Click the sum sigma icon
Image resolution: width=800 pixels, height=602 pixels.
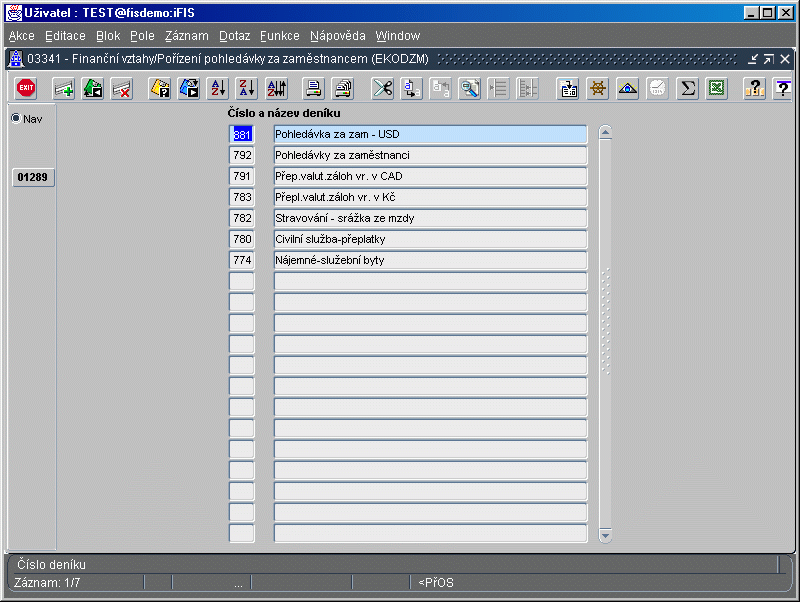pos(687,89)
